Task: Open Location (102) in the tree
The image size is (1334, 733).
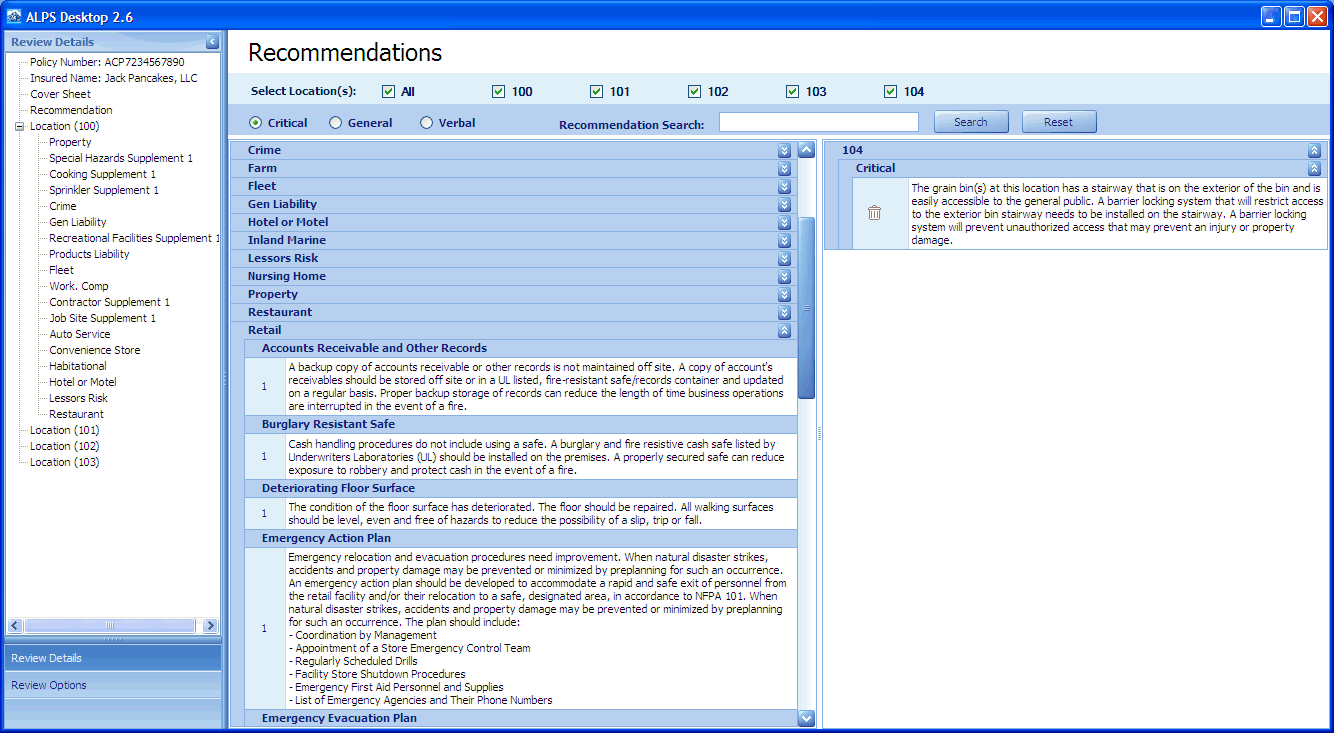Action: click(65, 446)
